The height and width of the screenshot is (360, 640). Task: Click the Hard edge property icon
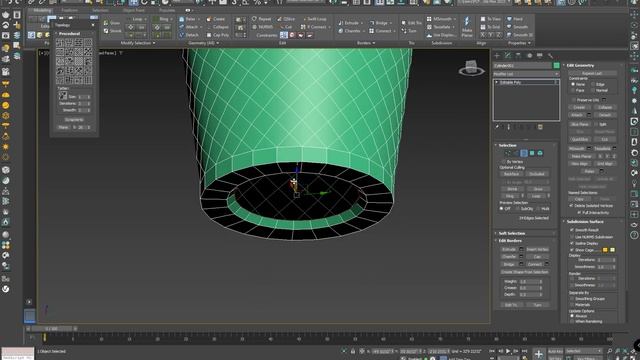click(510, 19)
